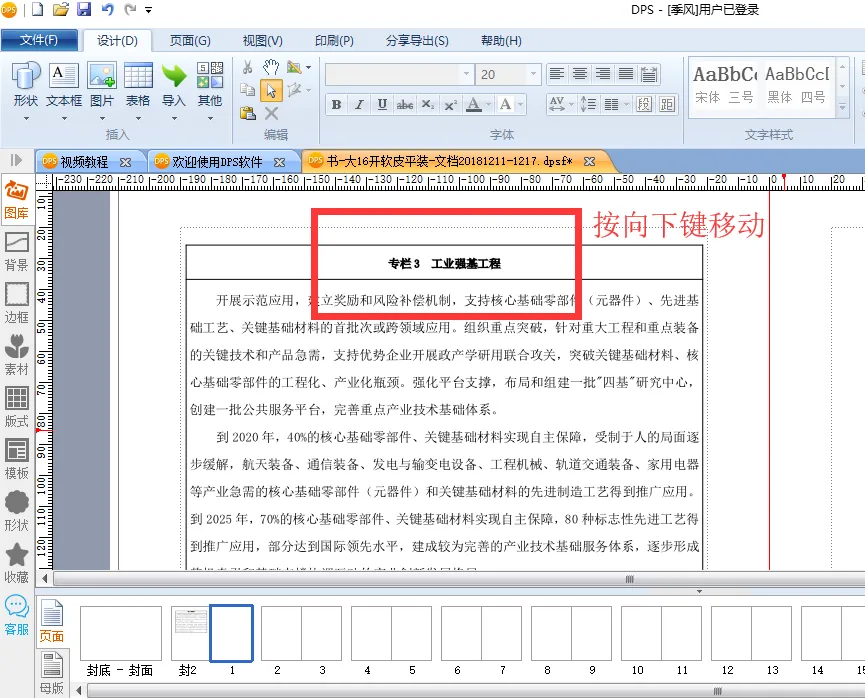This screenshot has height=698, width=865.
Task: Open the 背景 background panel
Action: [x=17, y=252]
